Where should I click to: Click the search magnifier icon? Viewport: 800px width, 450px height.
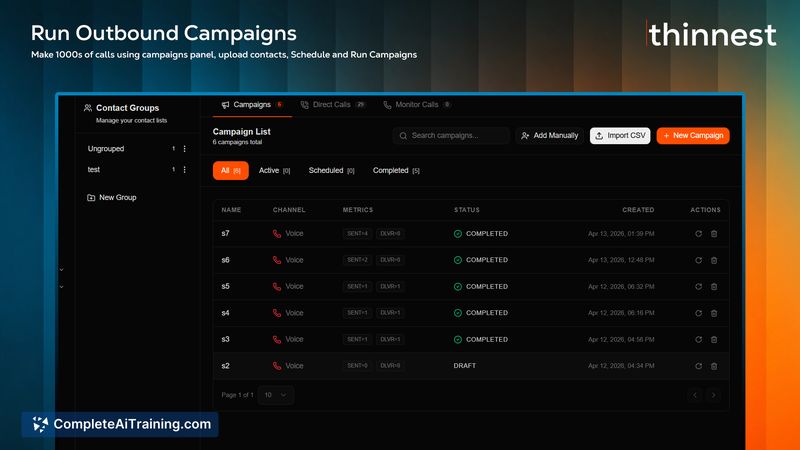[x=403, y=136]
